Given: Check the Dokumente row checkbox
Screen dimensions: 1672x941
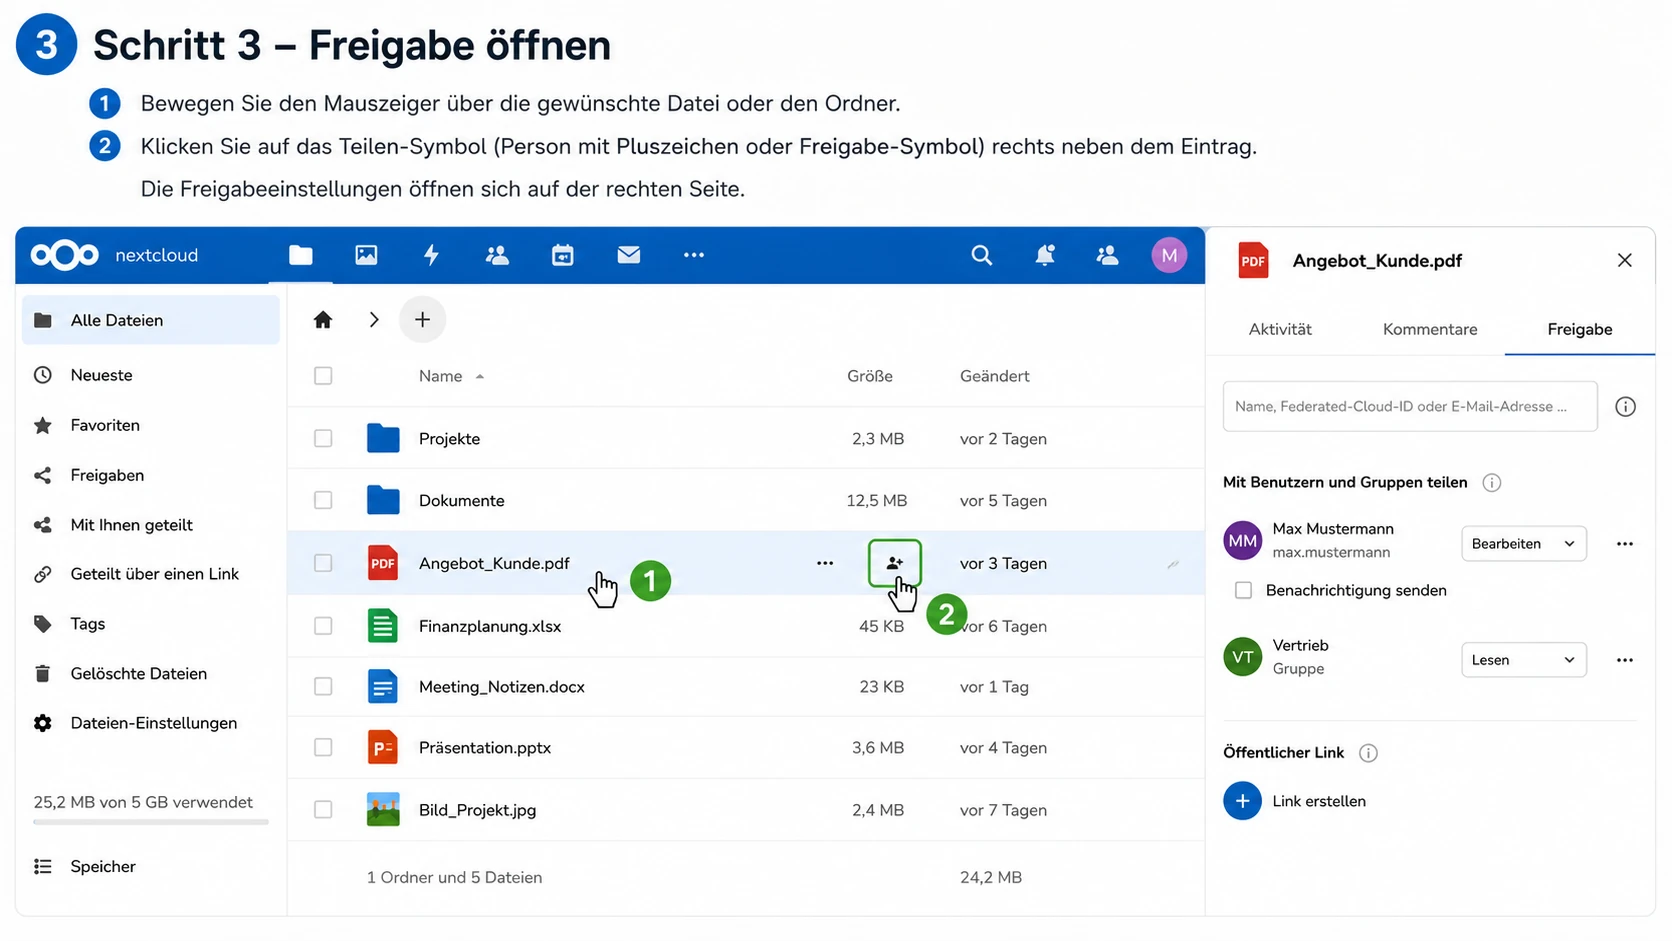Looking at the screenshot, I should [323, 500].
